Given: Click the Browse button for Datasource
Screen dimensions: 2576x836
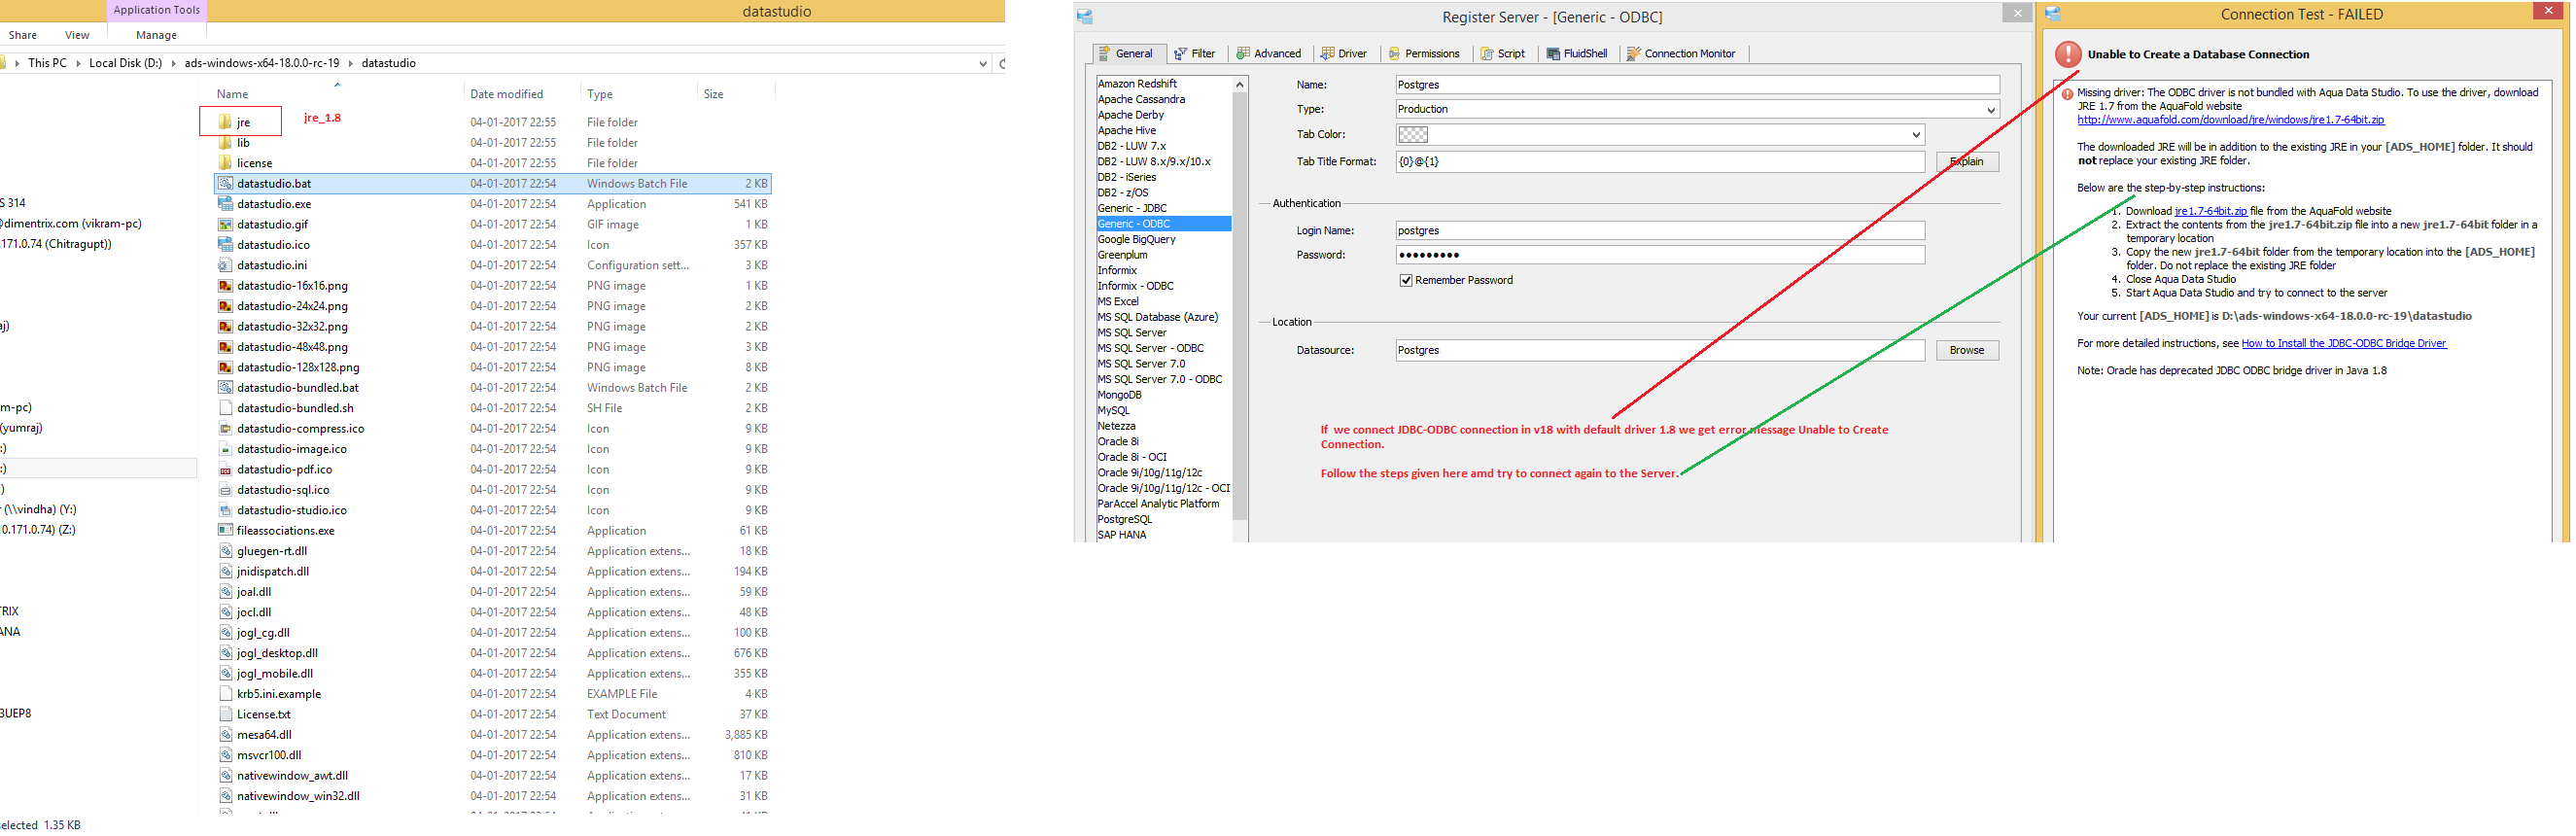Looking at the screenshot, I should (x=1967, y=351).
